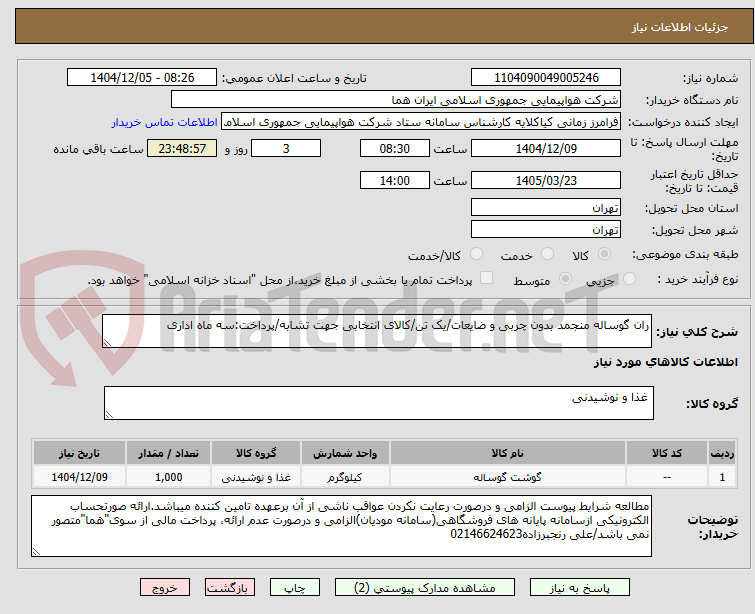Toggle the اسناد خزانه اسلامی payment checkbox
Image resolution: width=755 pixels, height=614 pixels.
[x=487, y=277]
